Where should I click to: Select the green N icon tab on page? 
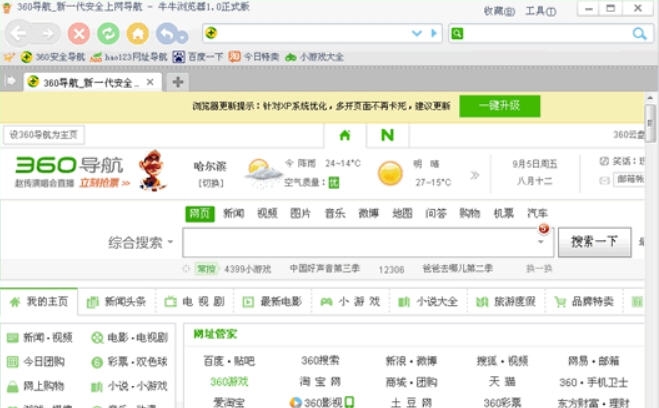(387, 135)
